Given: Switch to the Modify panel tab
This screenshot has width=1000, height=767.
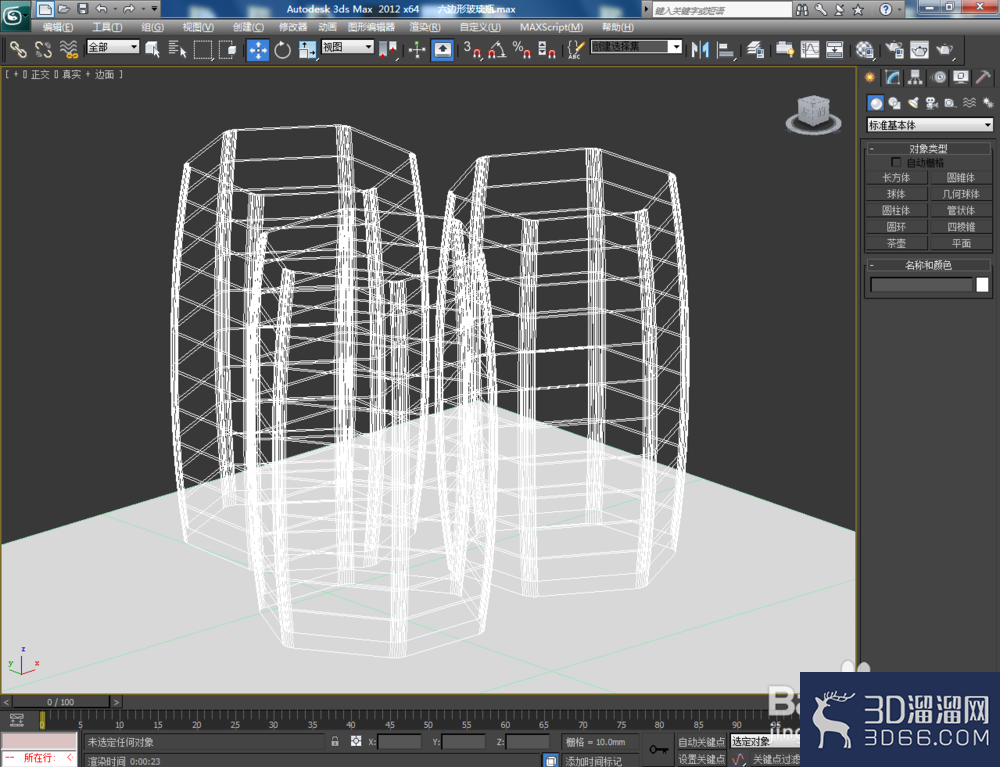Looking at the screenshot, I should click(892, 78).
